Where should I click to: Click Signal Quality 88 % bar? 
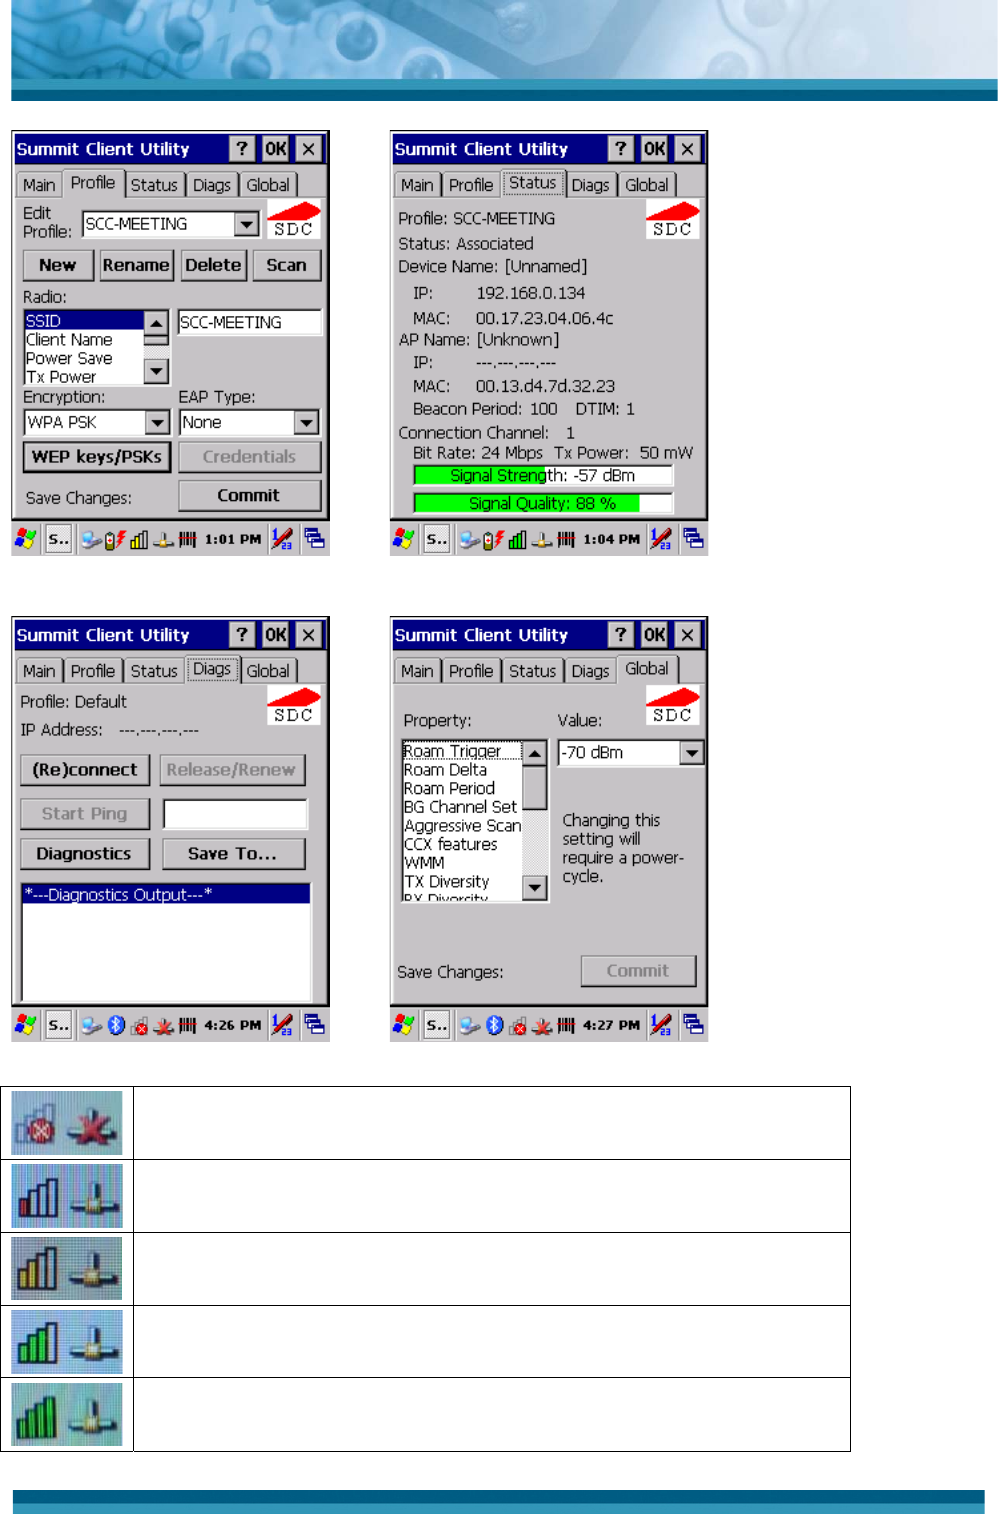(x=543, y=503)
